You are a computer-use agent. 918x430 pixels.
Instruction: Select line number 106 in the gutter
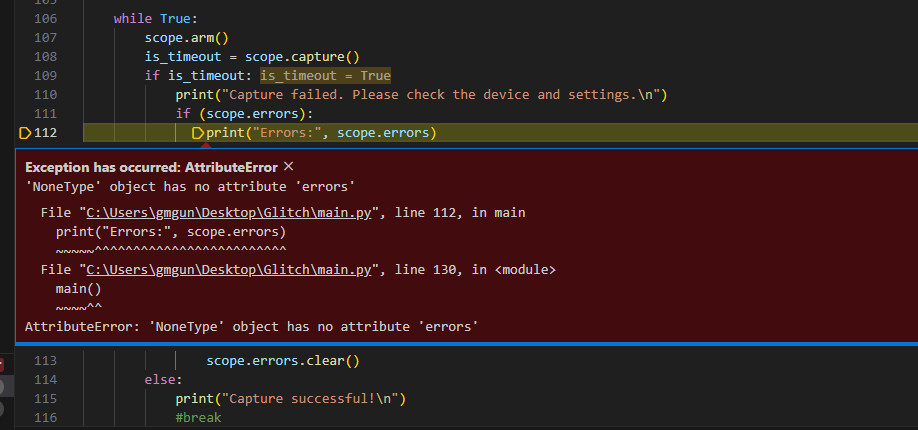click(46, 19)
